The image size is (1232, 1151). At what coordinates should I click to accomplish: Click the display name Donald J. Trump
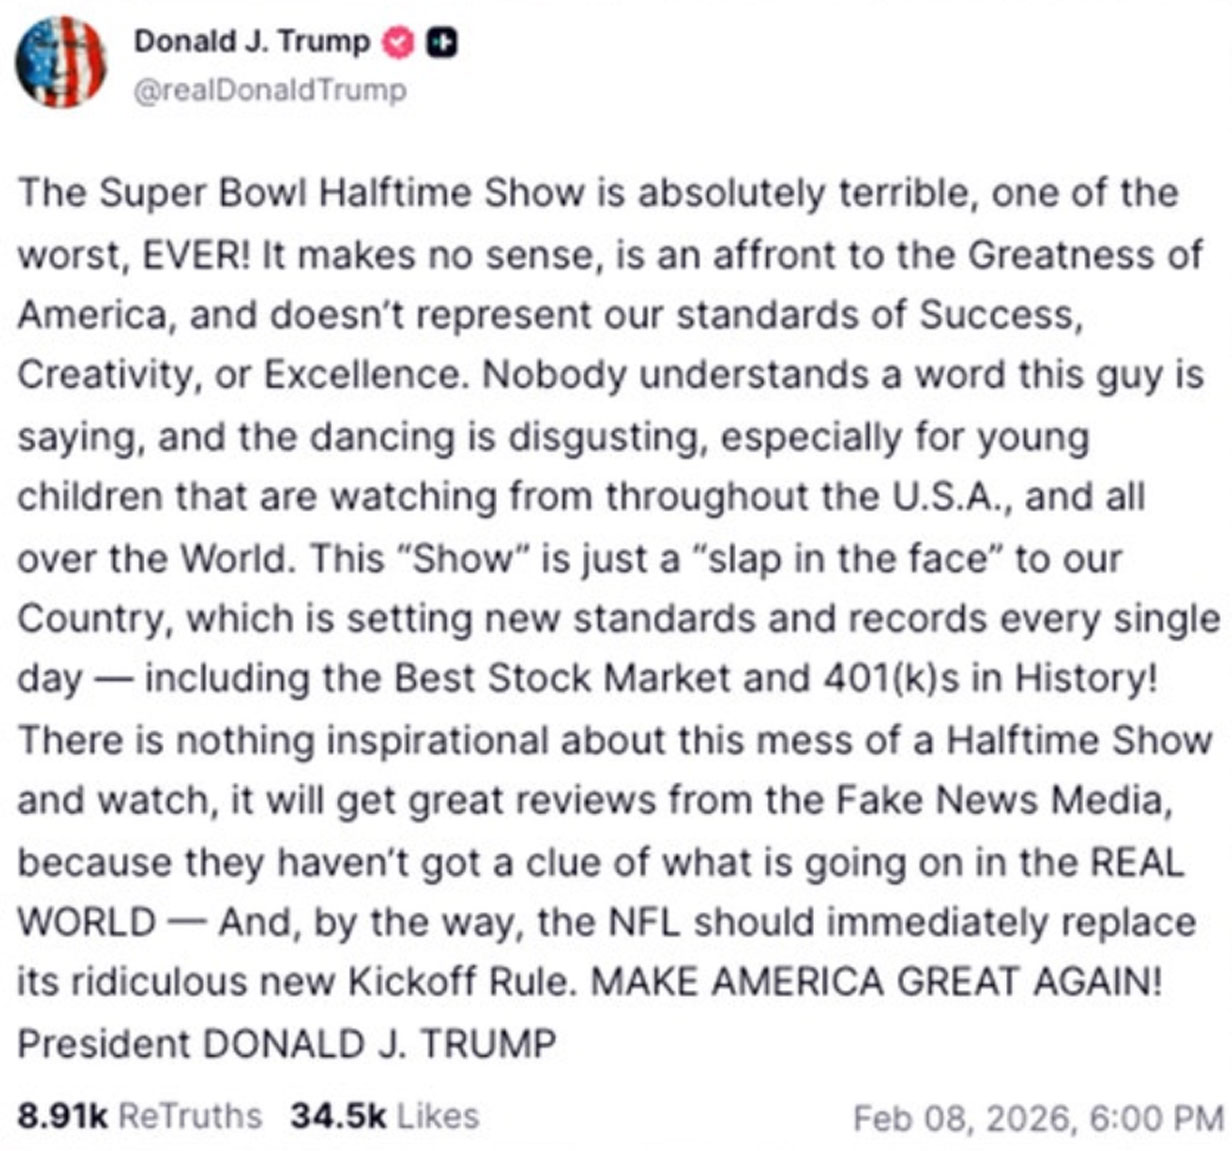click(x=253, y=43)
